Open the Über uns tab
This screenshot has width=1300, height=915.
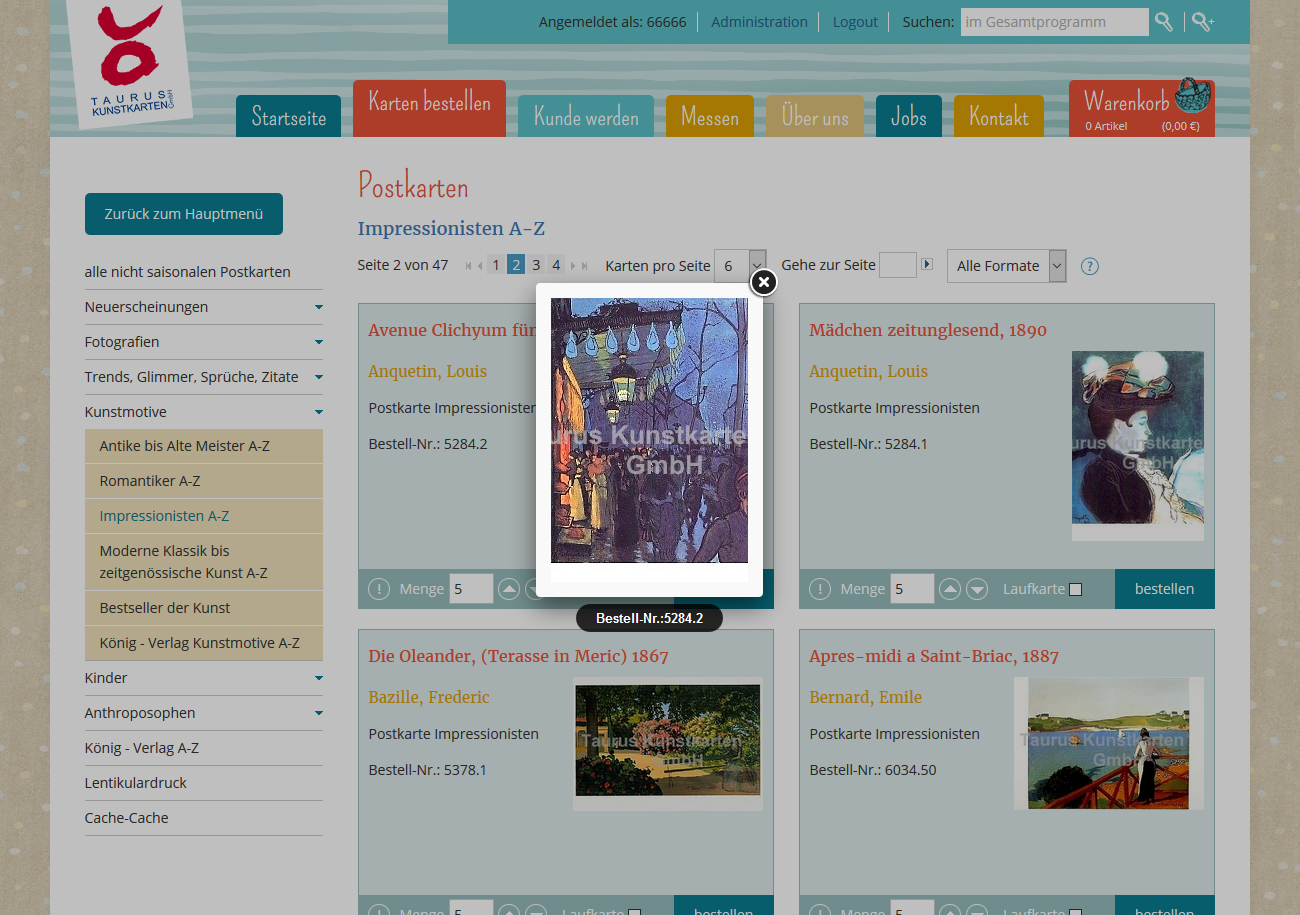pos(815,116)
